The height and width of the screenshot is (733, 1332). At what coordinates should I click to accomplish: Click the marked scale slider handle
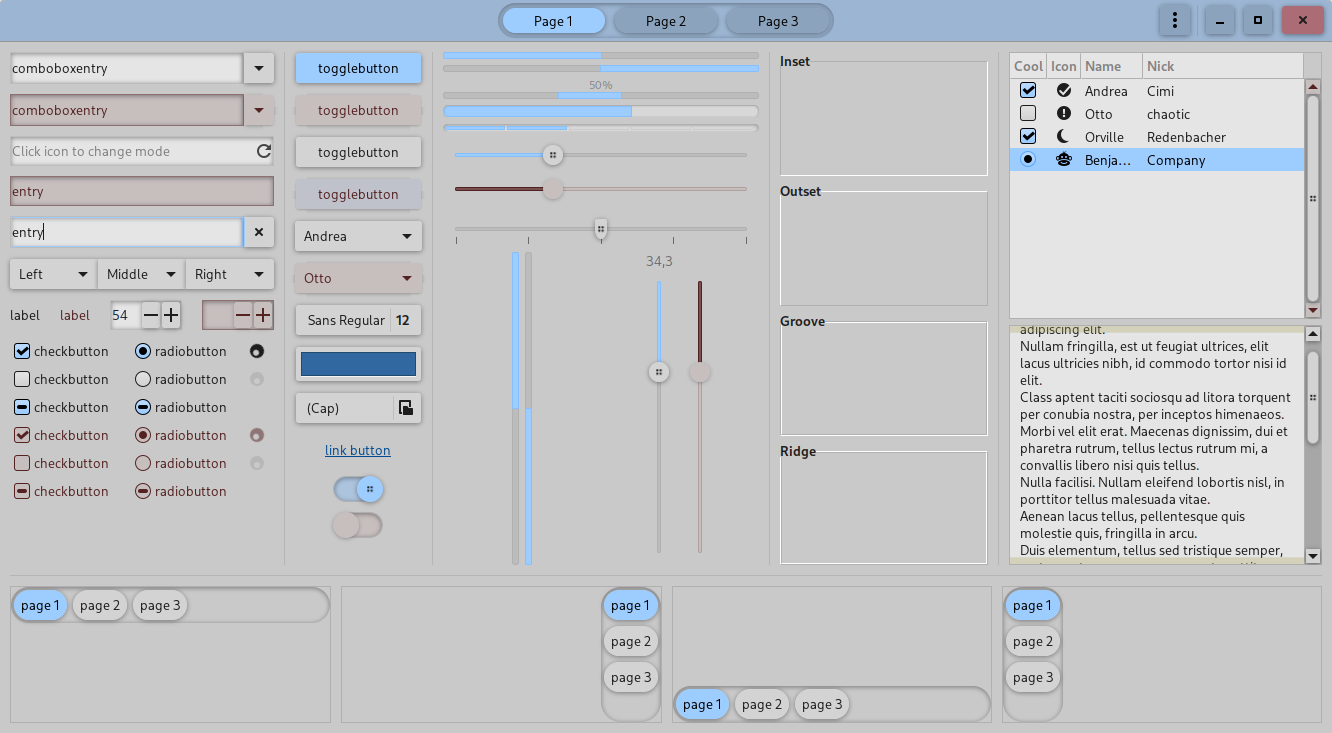click(601, 229)
